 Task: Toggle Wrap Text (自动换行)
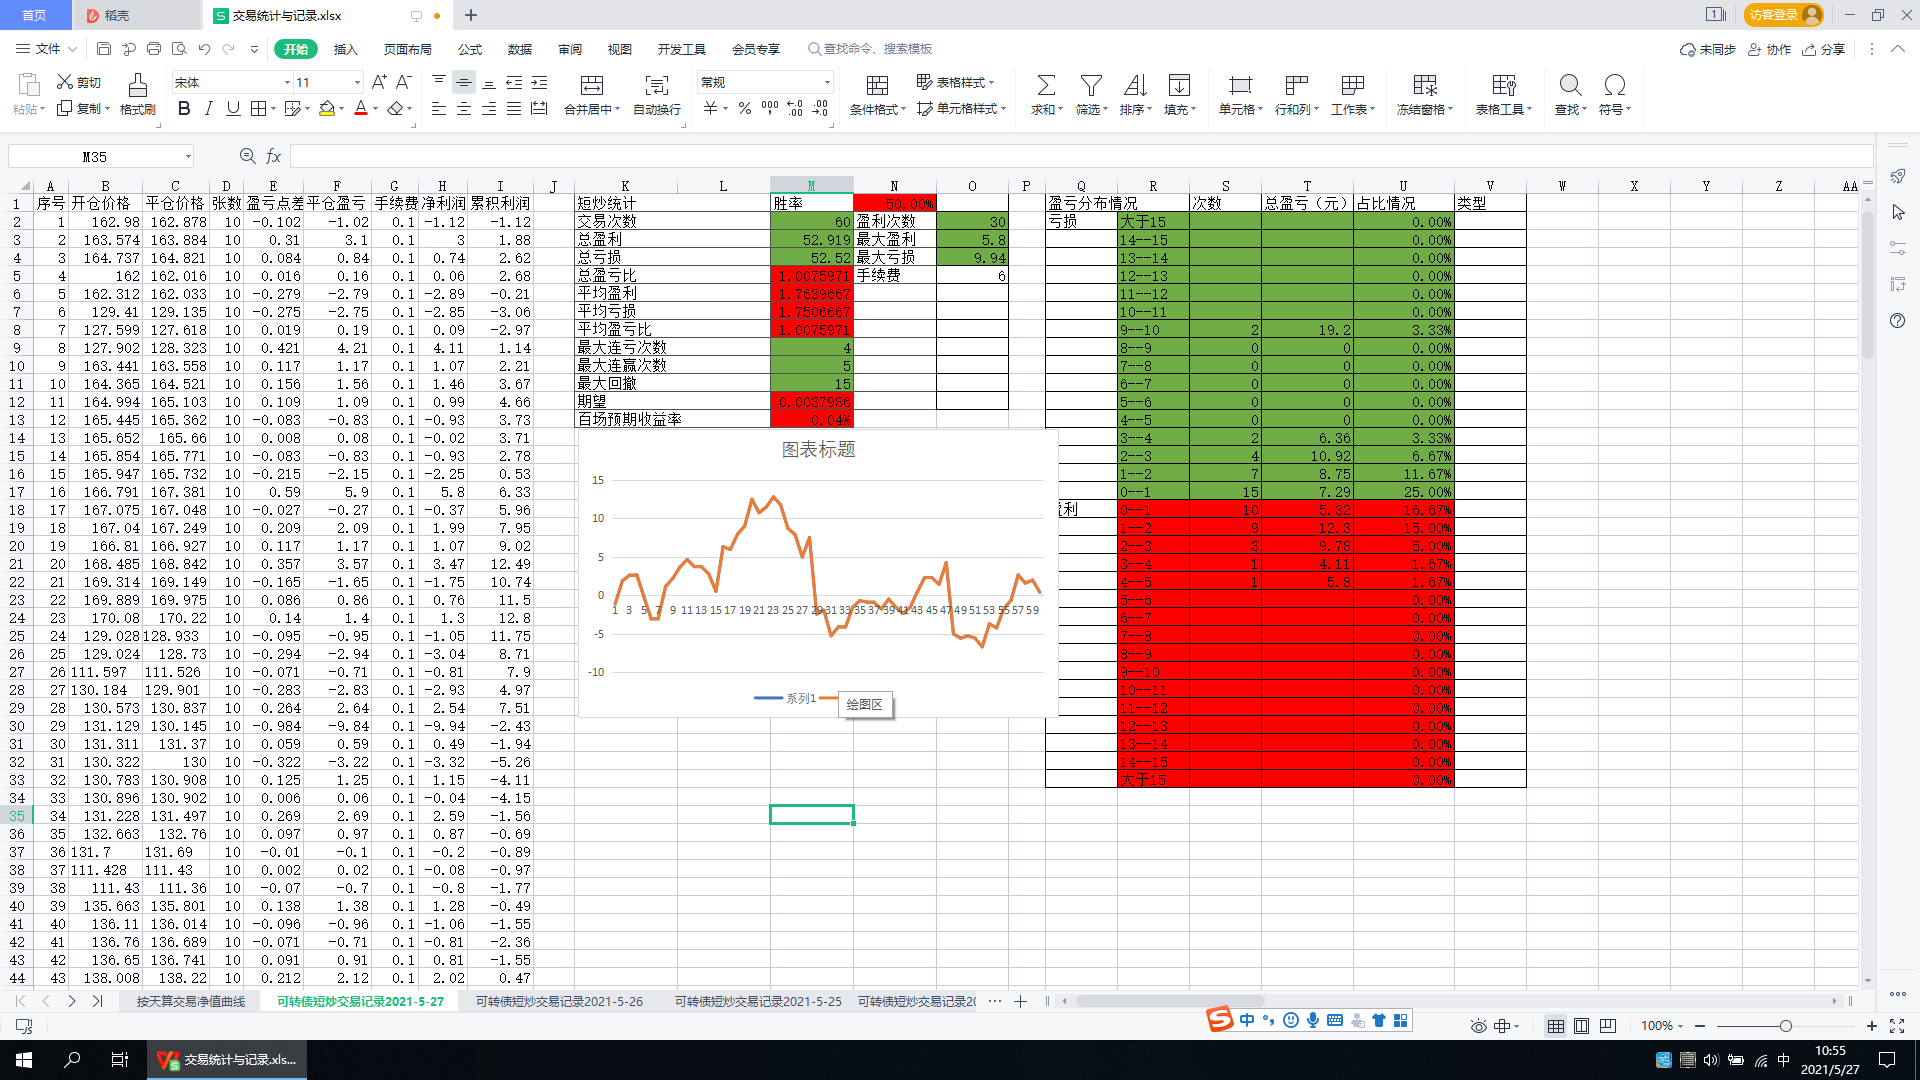(x=657, y=94)
